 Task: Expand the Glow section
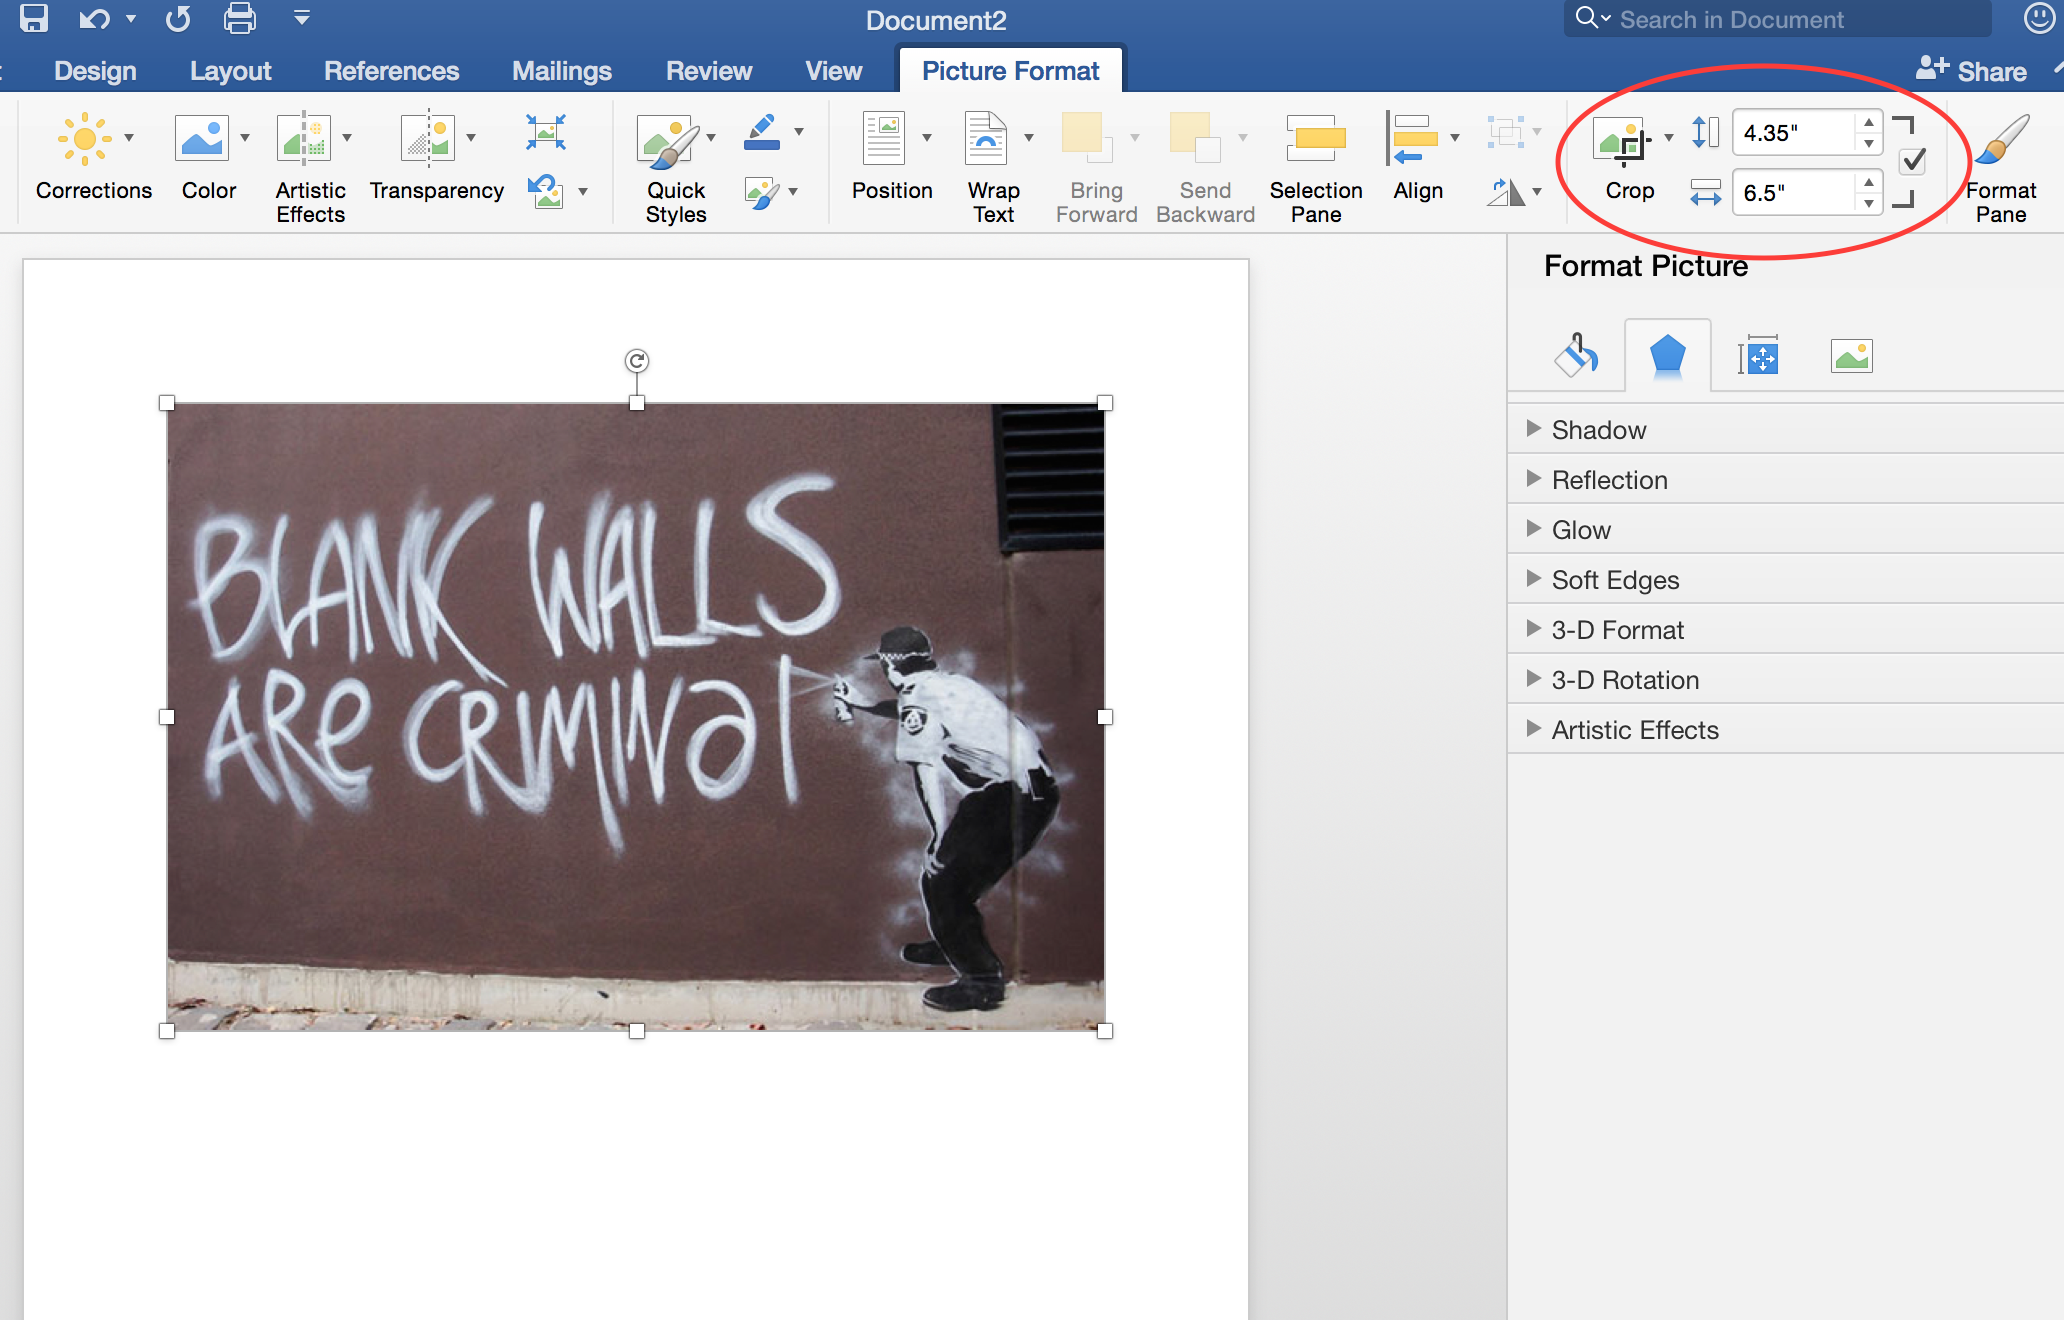click(x=1786, y=529)
